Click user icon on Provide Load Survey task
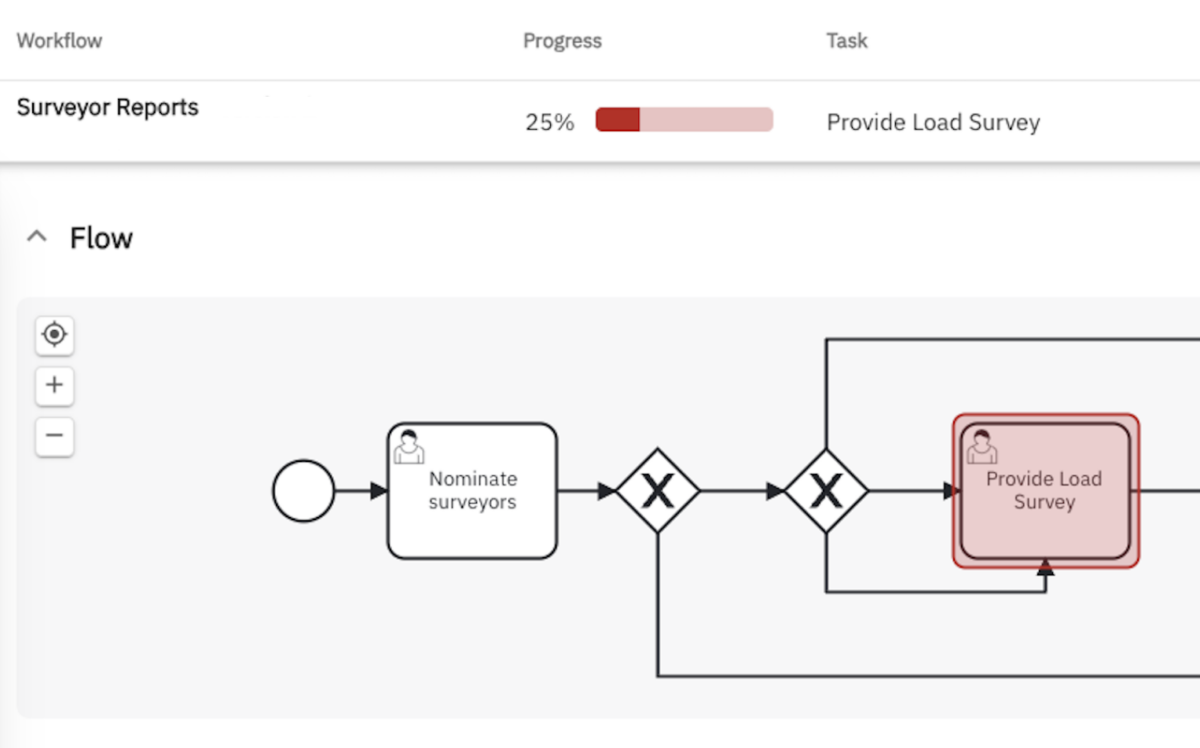This screenshot has height=748, width=1200. 981,447
